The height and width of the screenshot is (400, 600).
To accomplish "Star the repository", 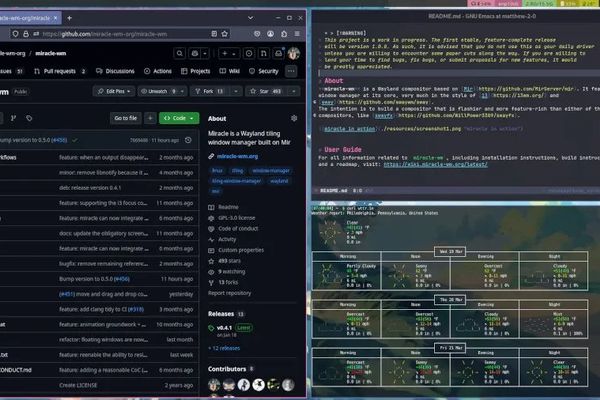I will pyautogui.click(x=265, y=91).
